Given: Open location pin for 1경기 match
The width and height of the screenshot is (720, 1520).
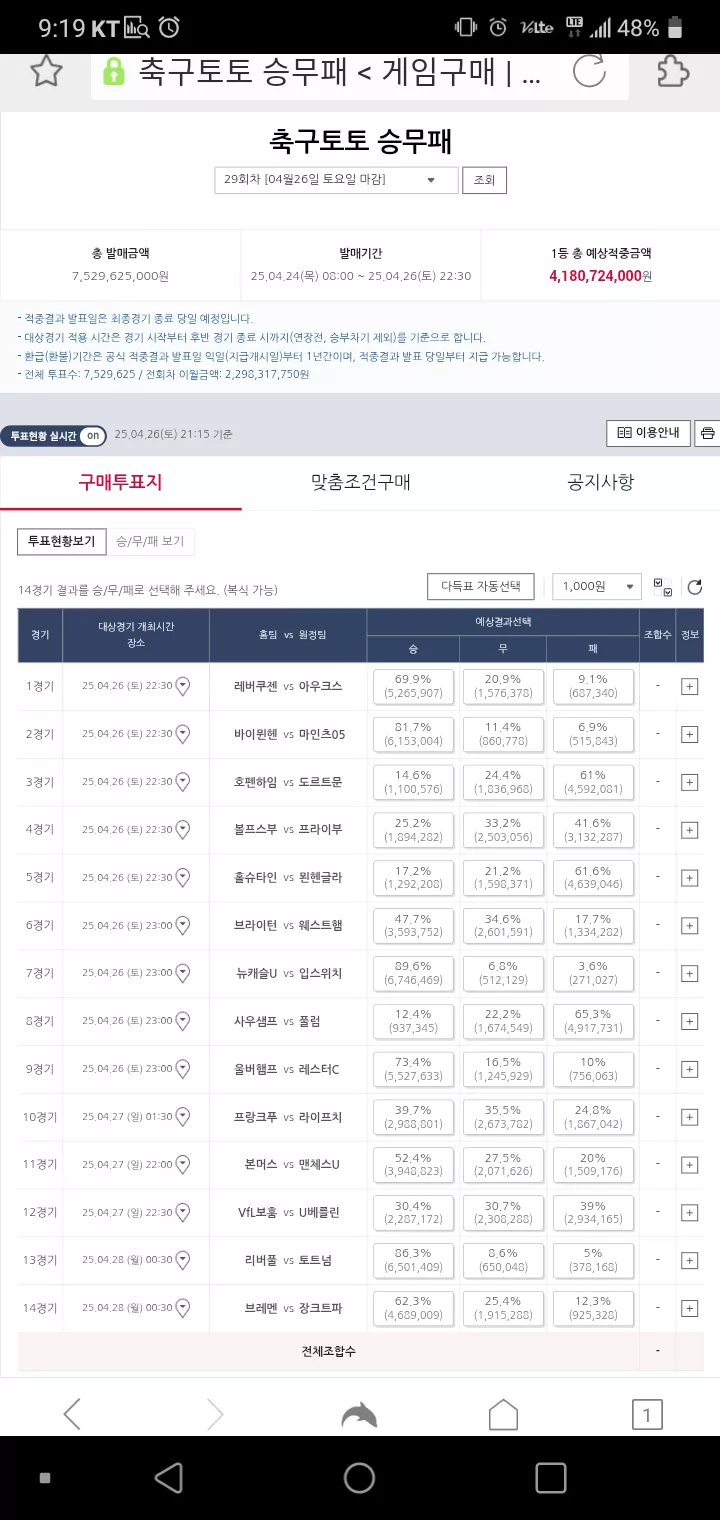Looking at the screenshot, I should [183, 686].
